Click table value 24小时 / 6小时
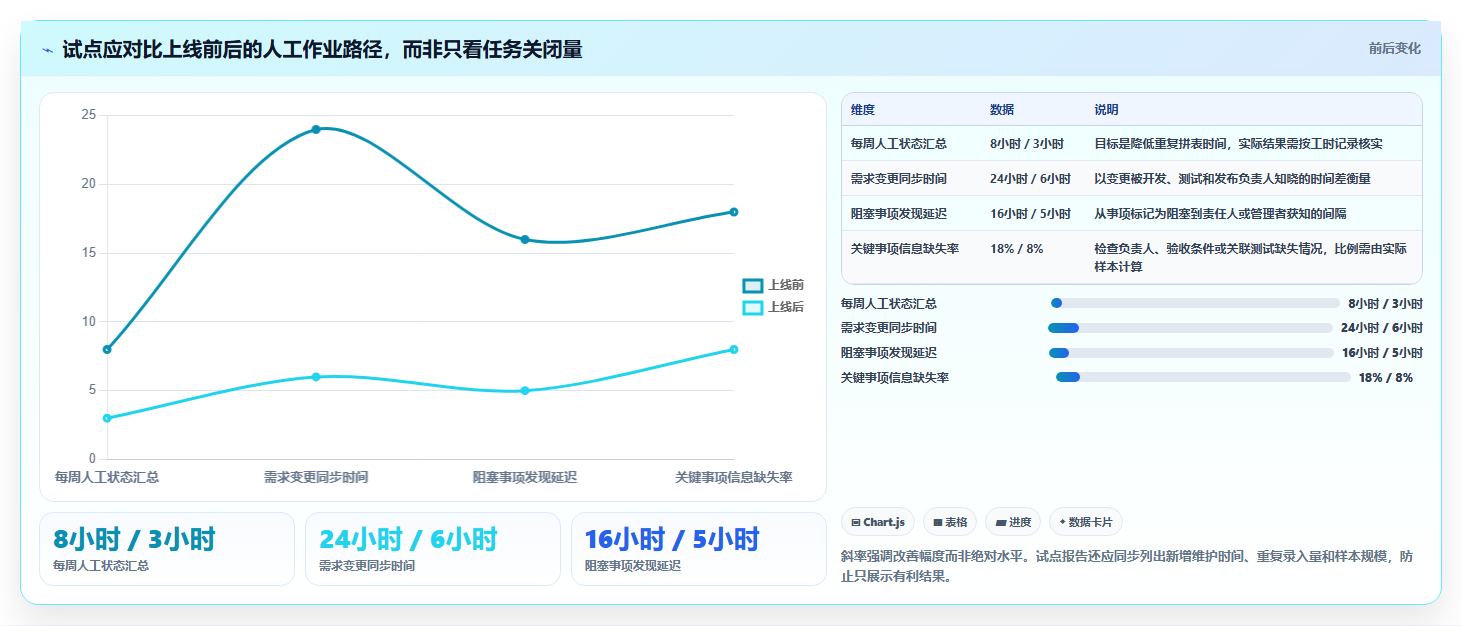This screenshot has height=626, width=1462. pos(1030,179)
